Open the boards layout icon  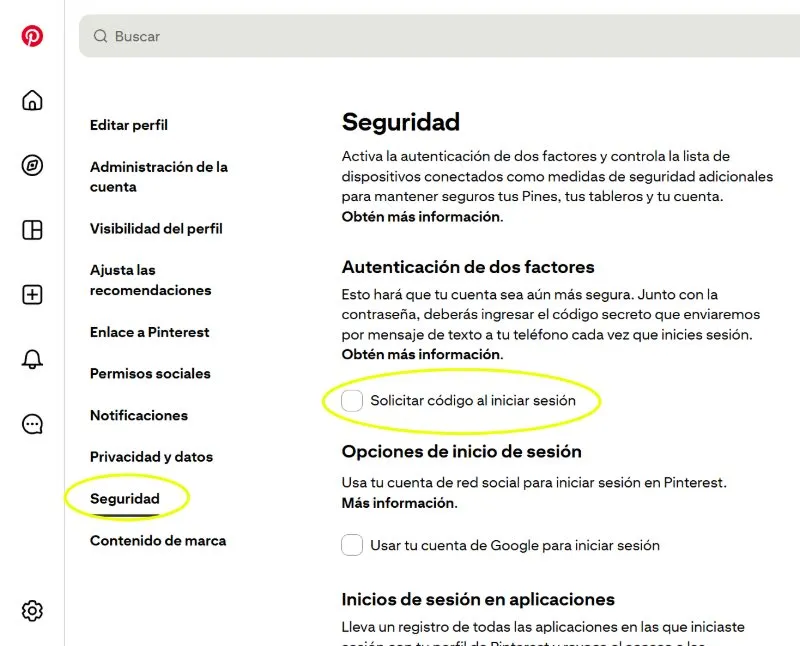click(32, 230)
